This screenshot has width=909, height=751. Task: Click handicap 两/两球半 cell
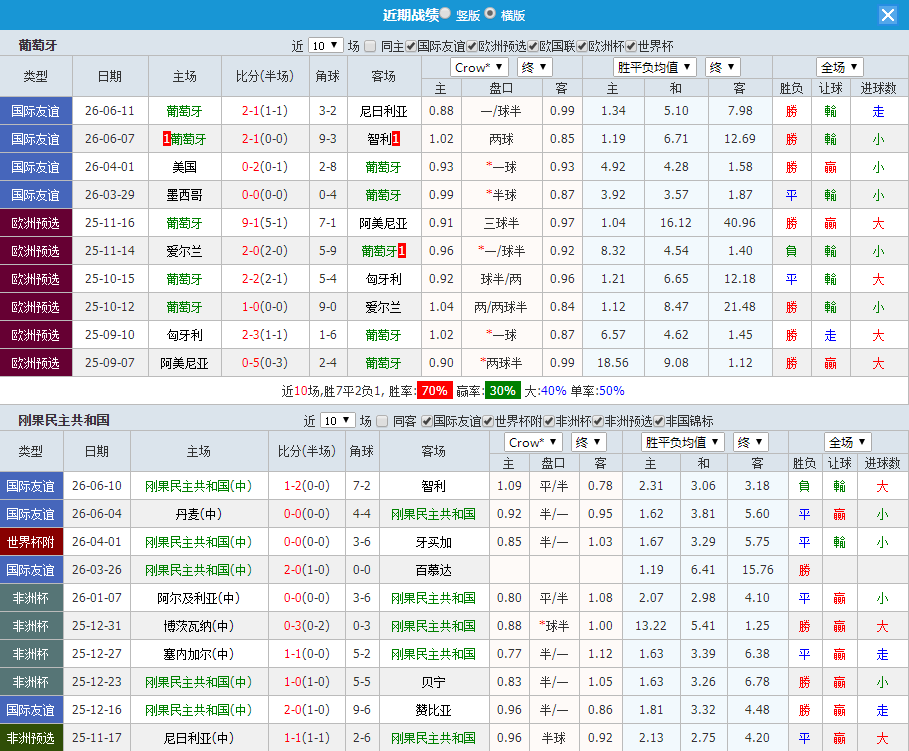(x=501, y=307)
